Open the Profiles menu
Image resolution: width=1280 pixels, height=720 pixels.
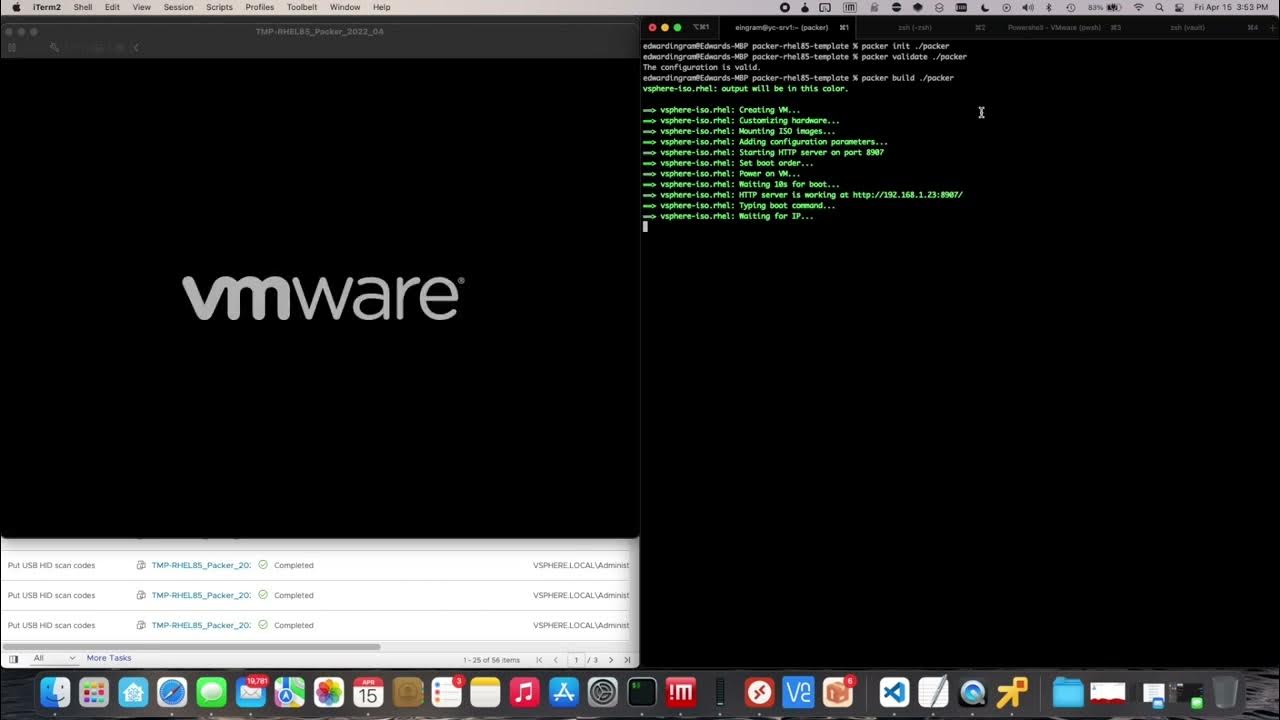click(x=260, y=7)
